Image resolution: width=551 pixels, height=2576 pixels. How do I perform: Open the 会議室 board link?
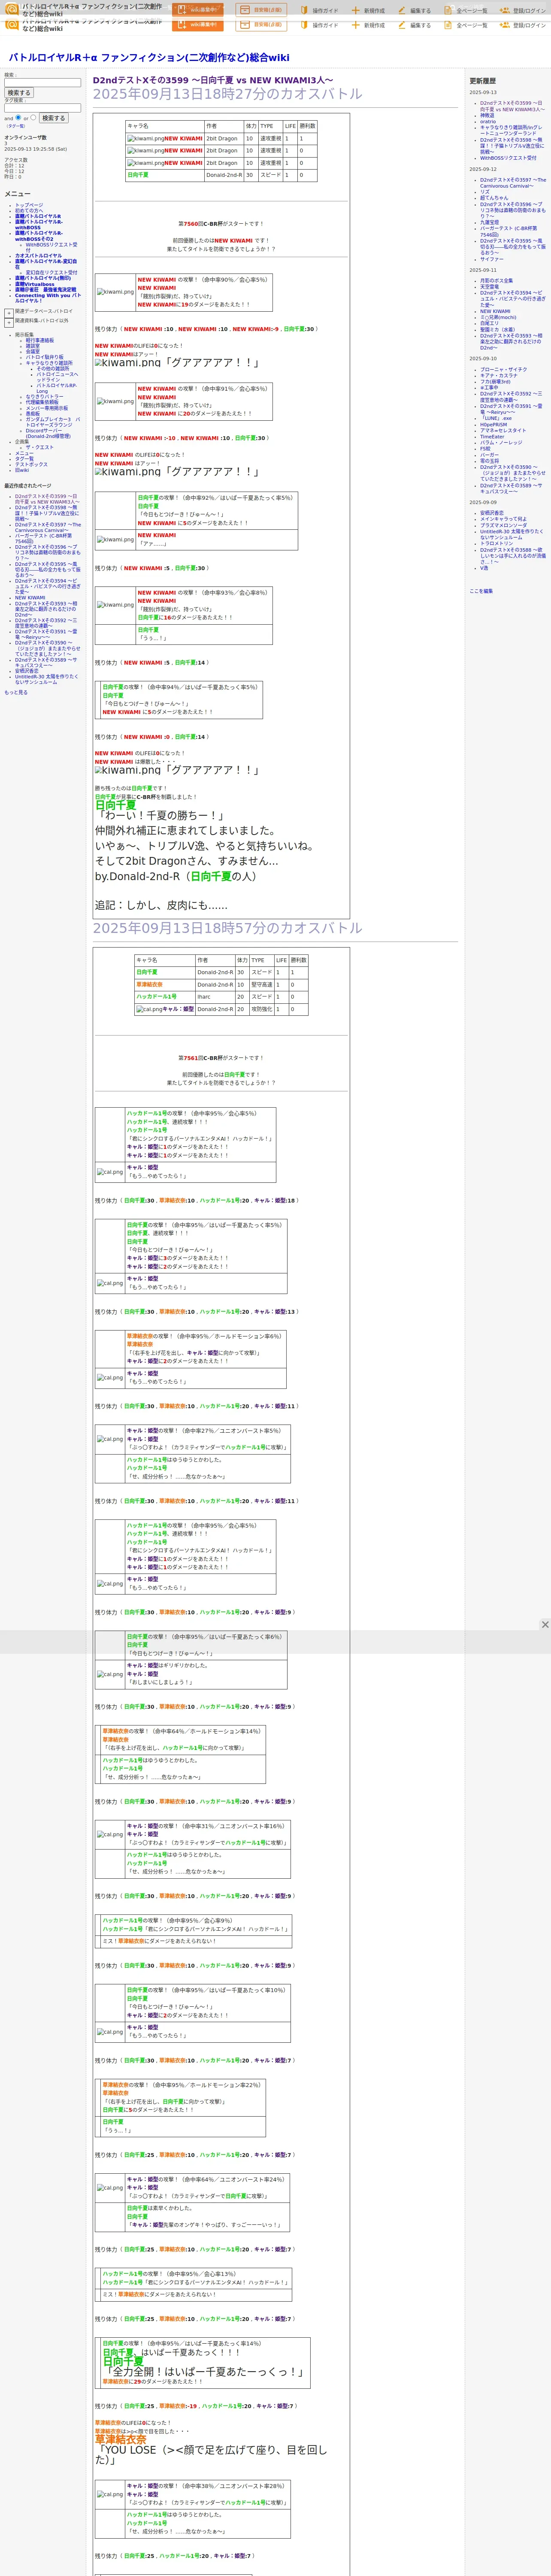pos(33,351)
